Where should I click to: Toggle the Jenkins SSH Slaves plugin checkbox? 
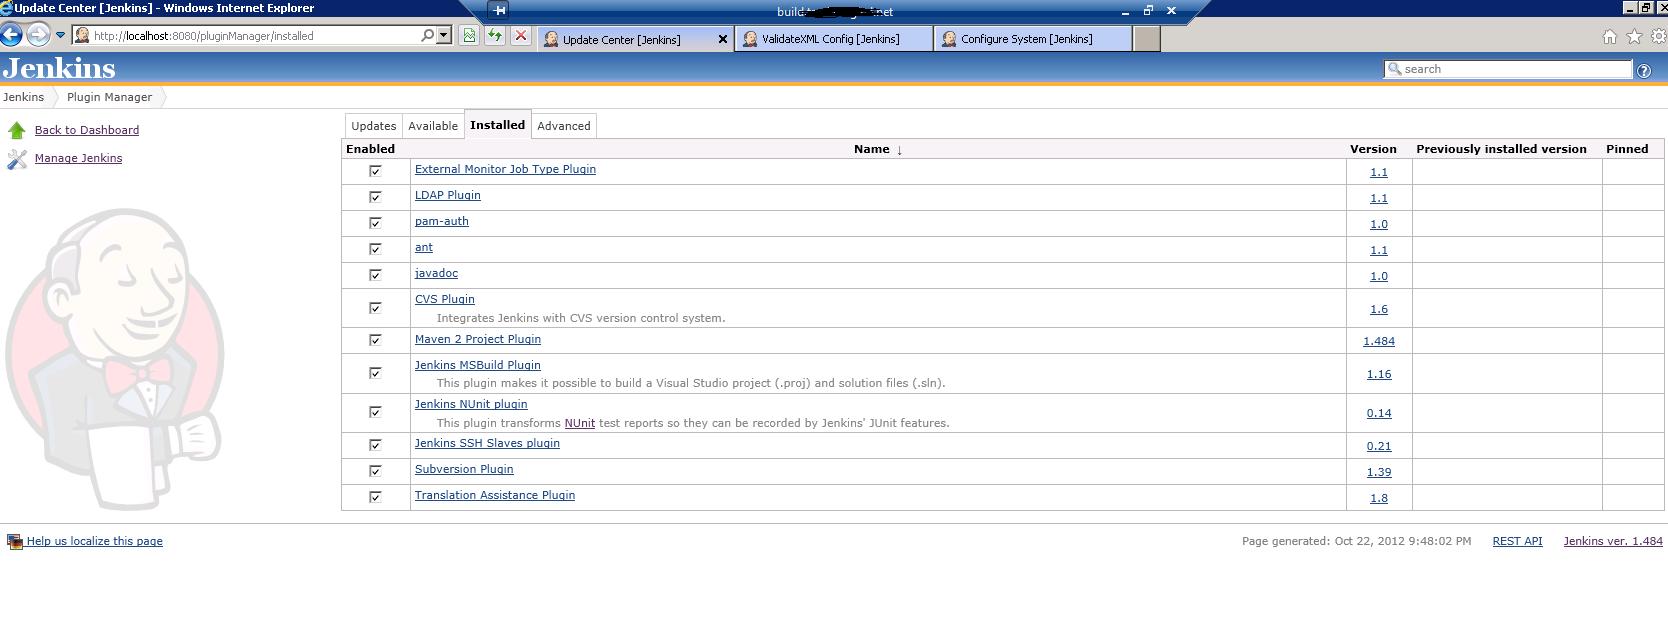click(376, 445)
